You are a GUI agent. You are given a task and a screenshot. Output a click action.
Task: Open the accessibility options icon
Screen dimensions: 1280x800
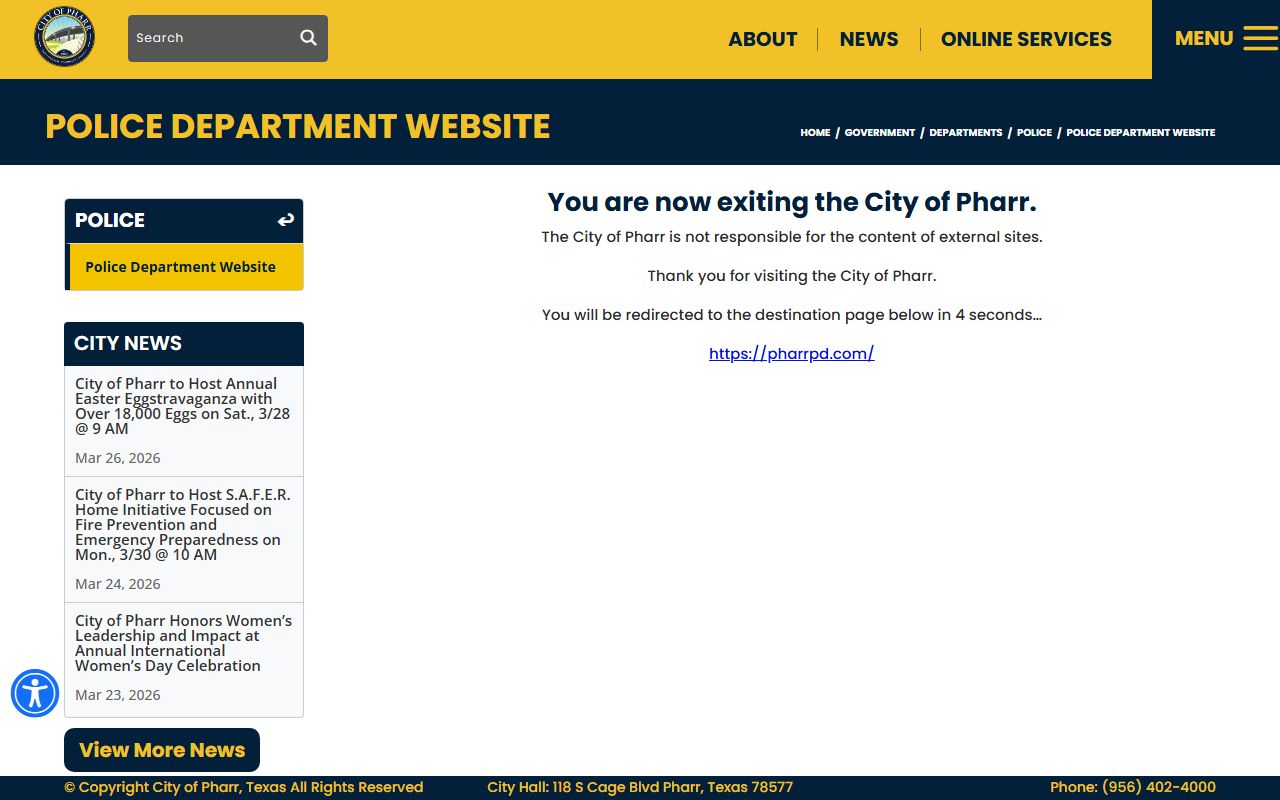click(x=35, y=693)
